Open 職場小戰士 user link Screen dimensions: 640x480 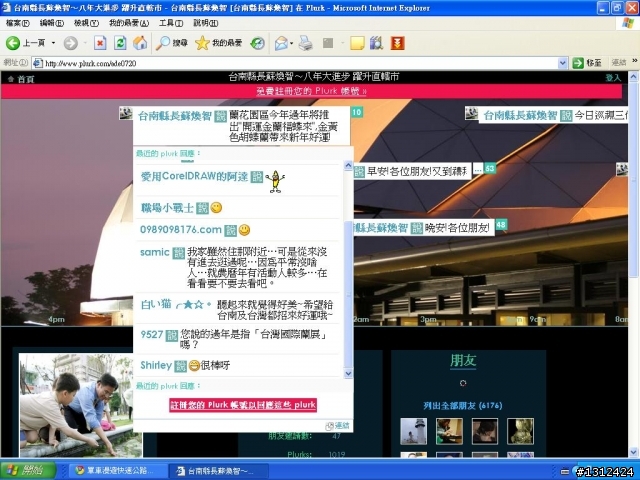167,208
